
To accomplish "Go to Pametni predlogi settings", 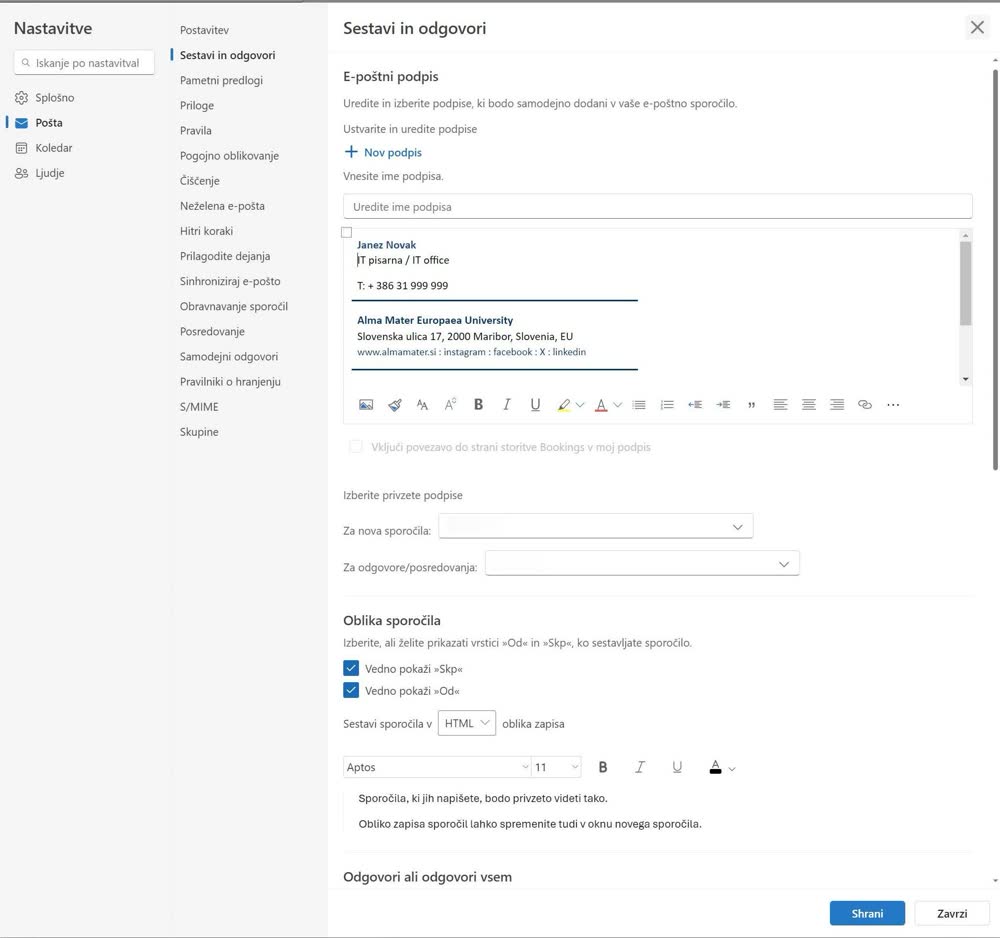I will pos(221,80).
